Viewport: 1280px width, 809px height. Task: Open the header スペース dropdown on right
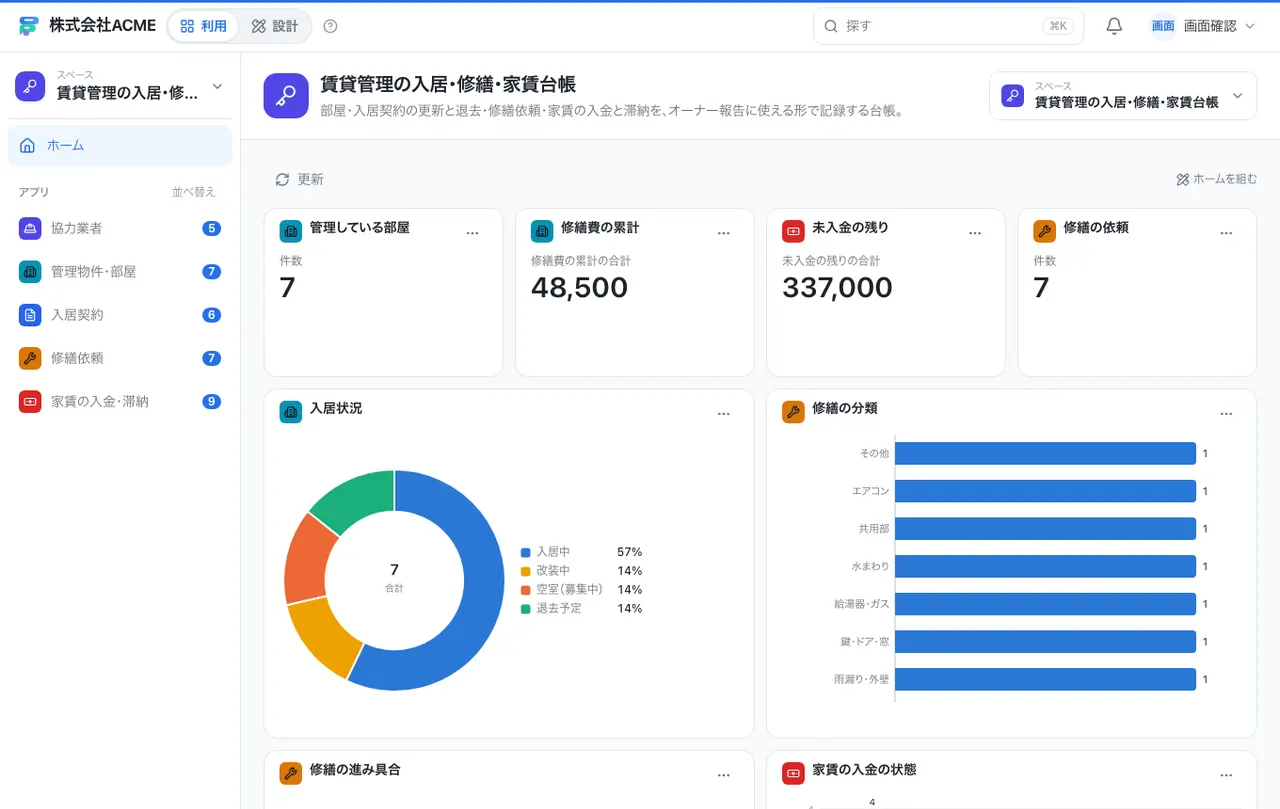(x=1123, y=96)
